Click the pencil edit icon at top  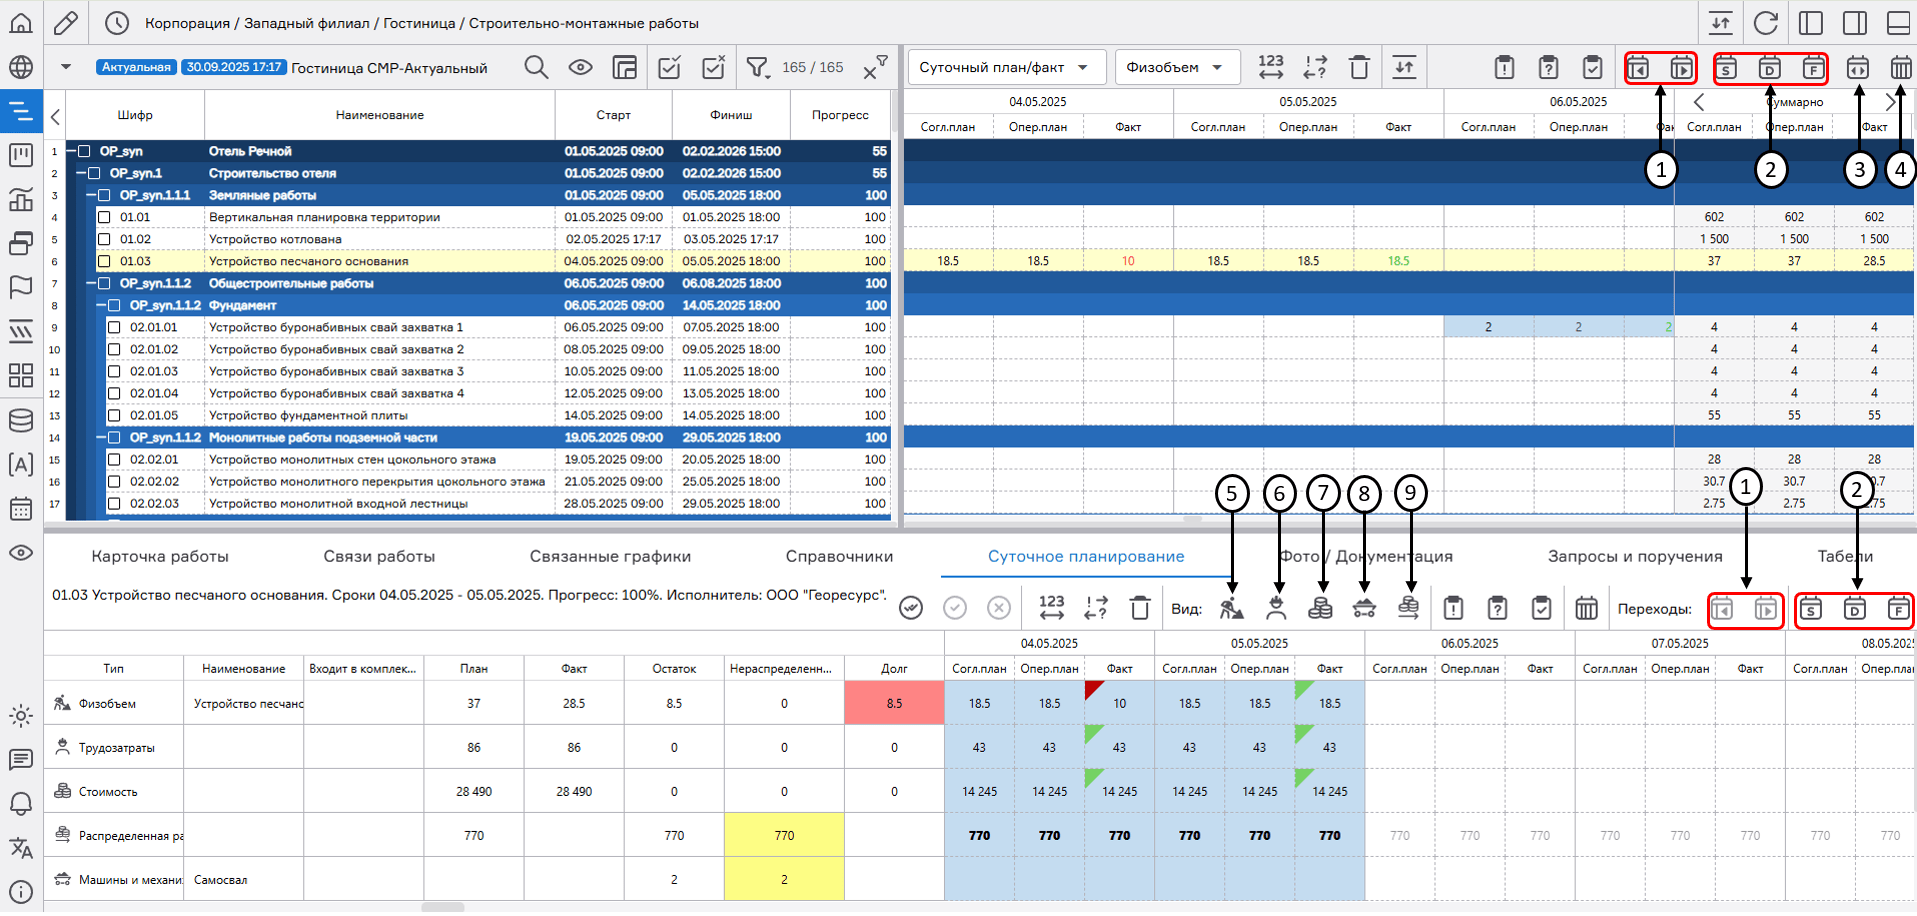coord(66,22)
